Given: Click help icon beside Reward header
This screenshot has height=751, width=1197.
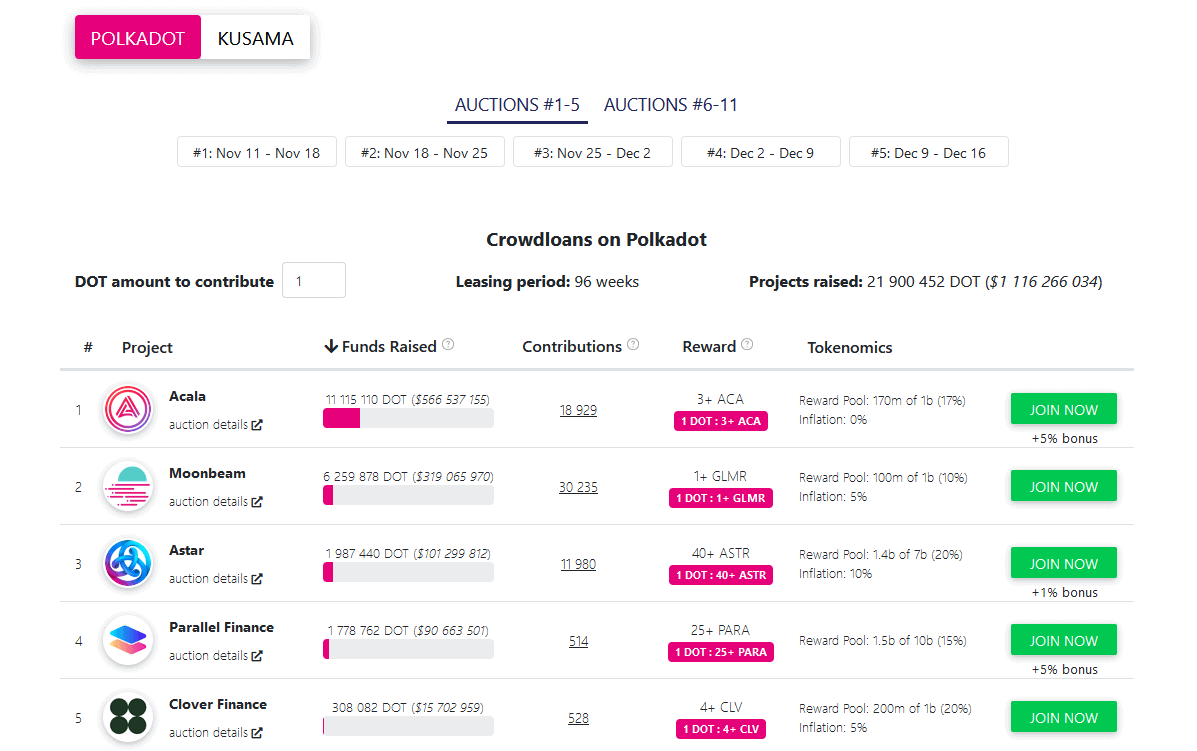Looking at the screenshot, I should coord(747,345).
